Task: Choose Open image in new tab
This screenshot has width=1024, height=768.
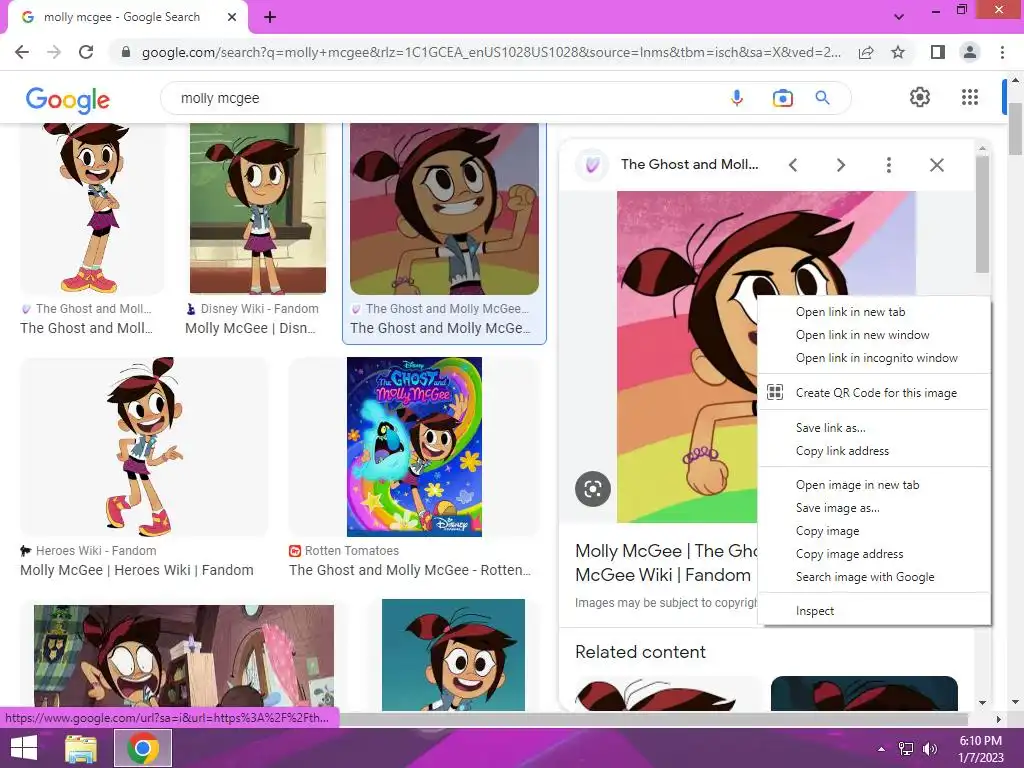Action: (x=875, y=485)
